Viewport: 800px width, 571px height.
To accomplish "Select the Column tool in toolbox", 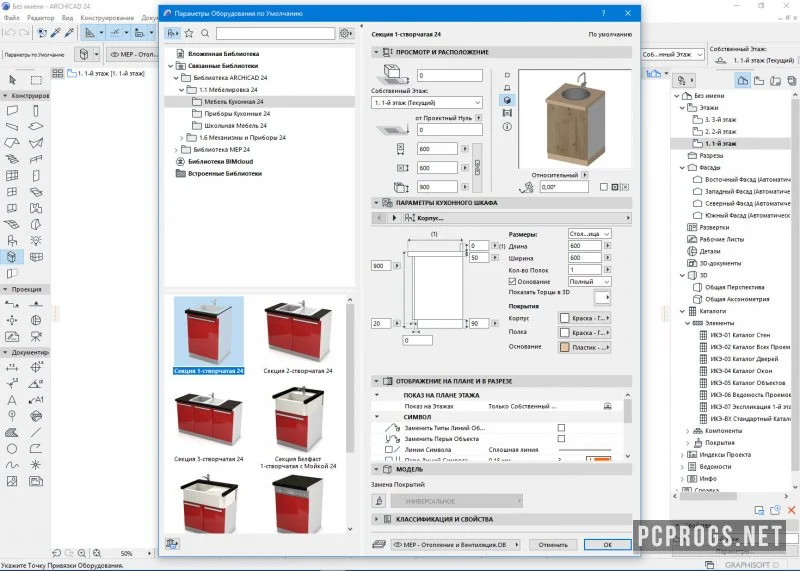I will click(x=36, y=111).
